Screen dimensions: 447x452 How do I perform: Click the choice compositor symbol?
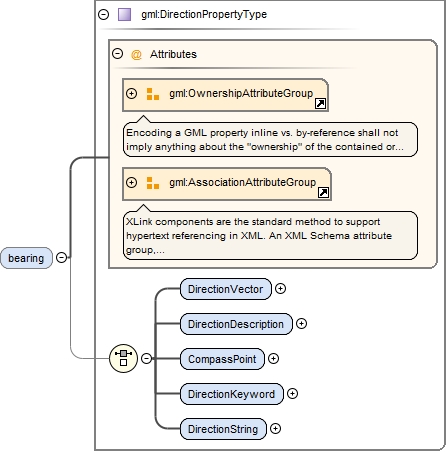(x=123, y=358)
